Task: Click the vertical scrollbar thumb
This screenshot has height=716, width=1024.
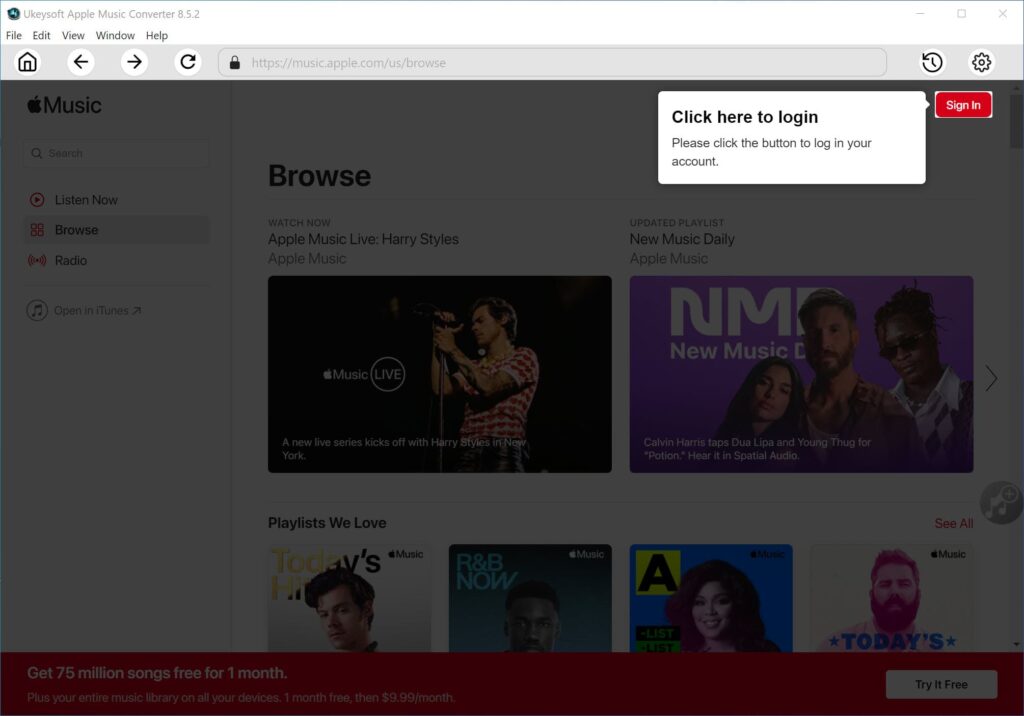Action: (x=1017, y=122)
